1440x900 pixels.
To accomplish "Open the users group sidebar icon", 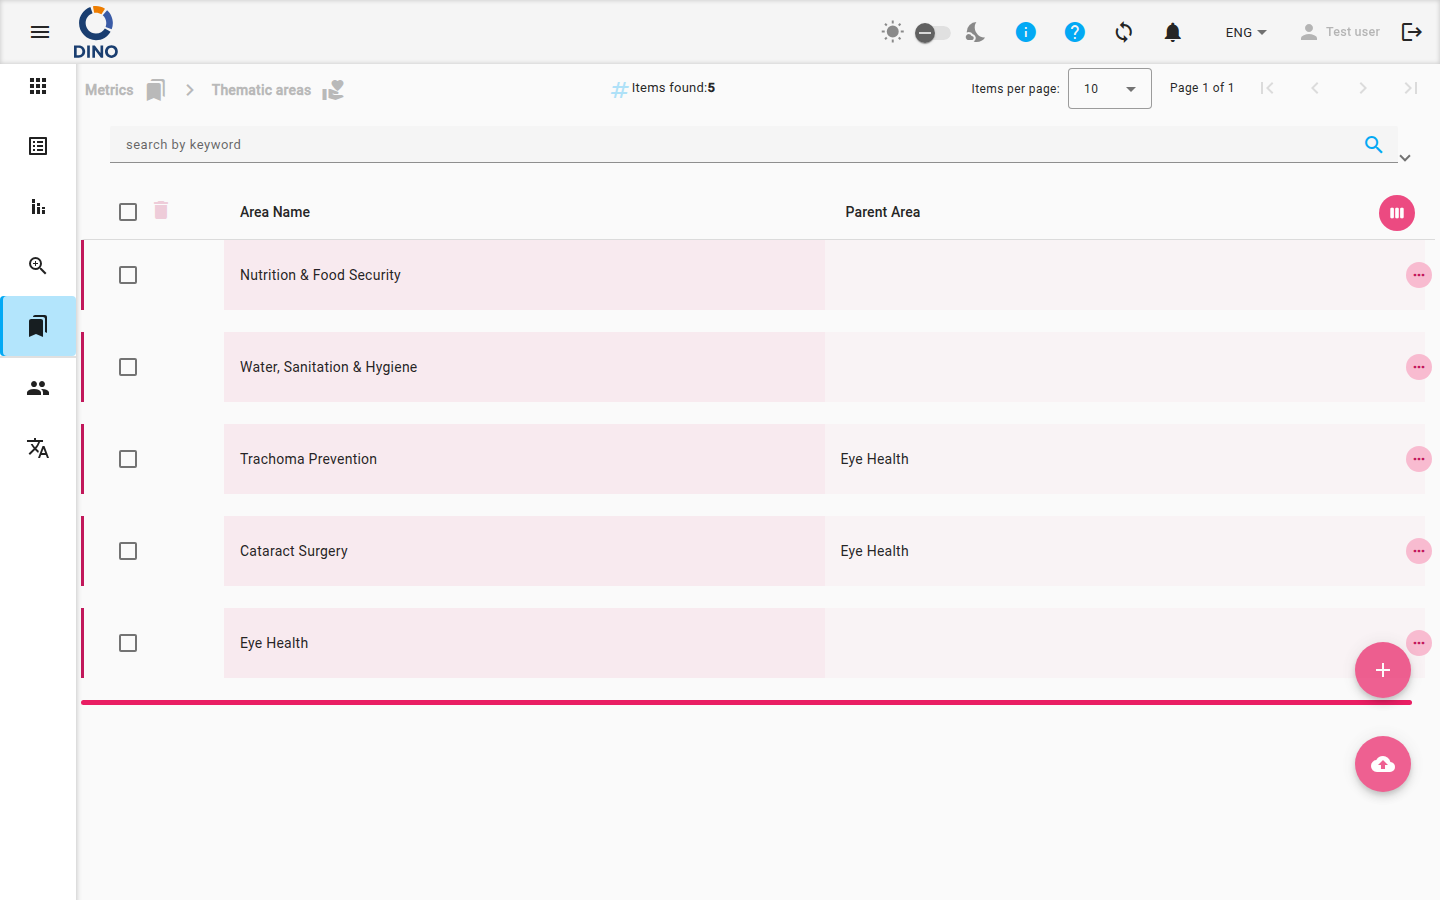I will click(38, 388).
